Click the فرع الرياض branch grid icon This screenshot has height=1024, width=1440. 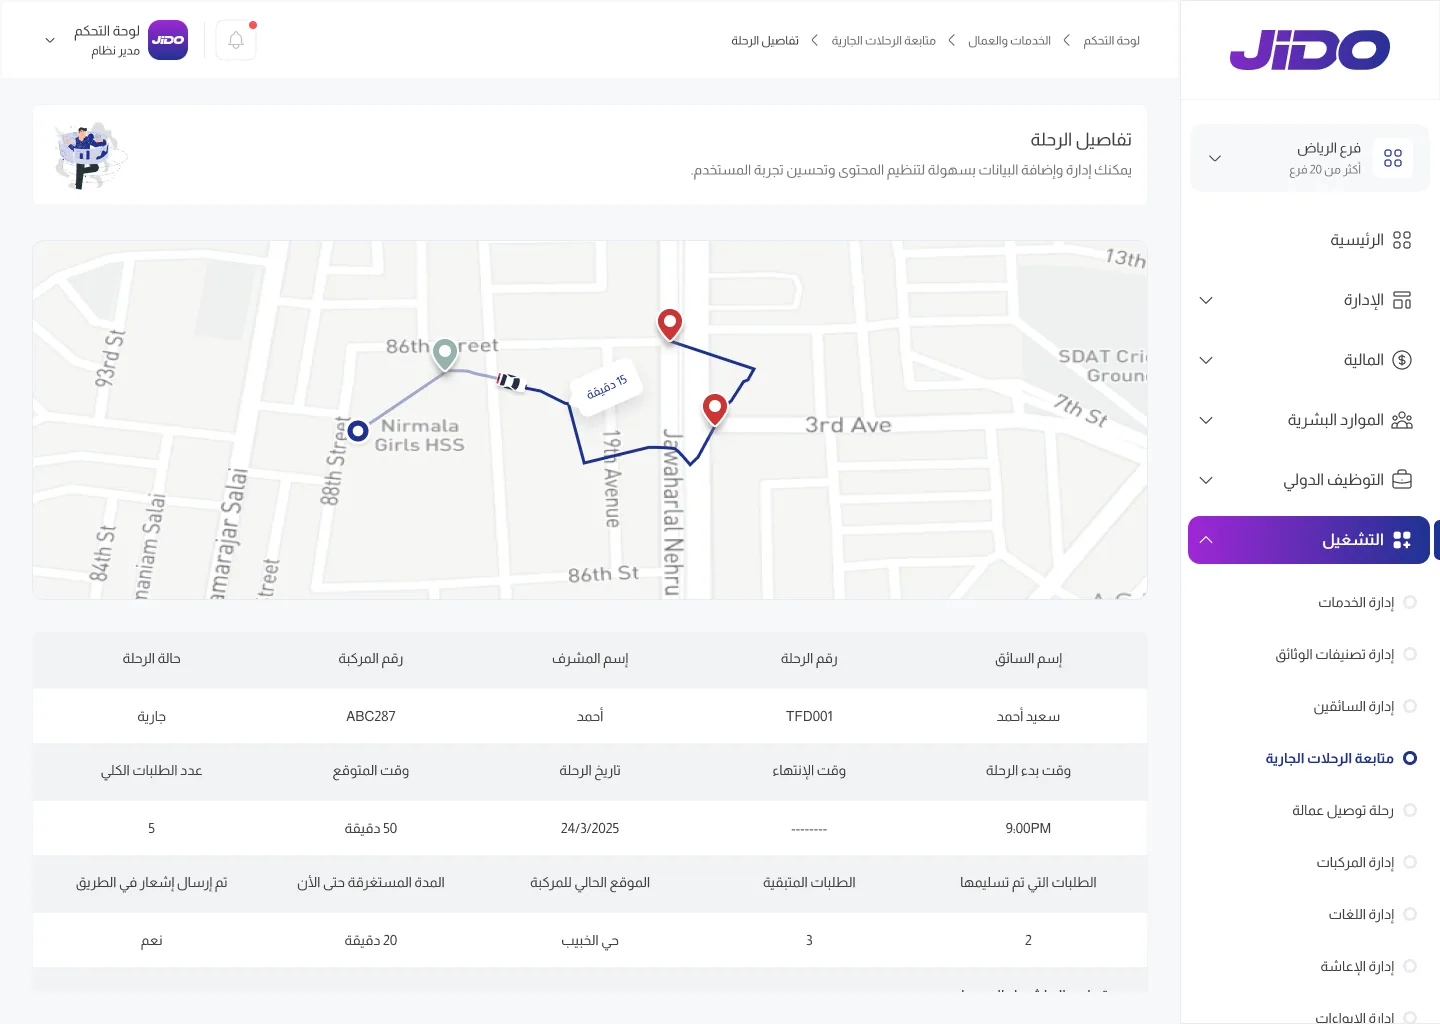1393,158
